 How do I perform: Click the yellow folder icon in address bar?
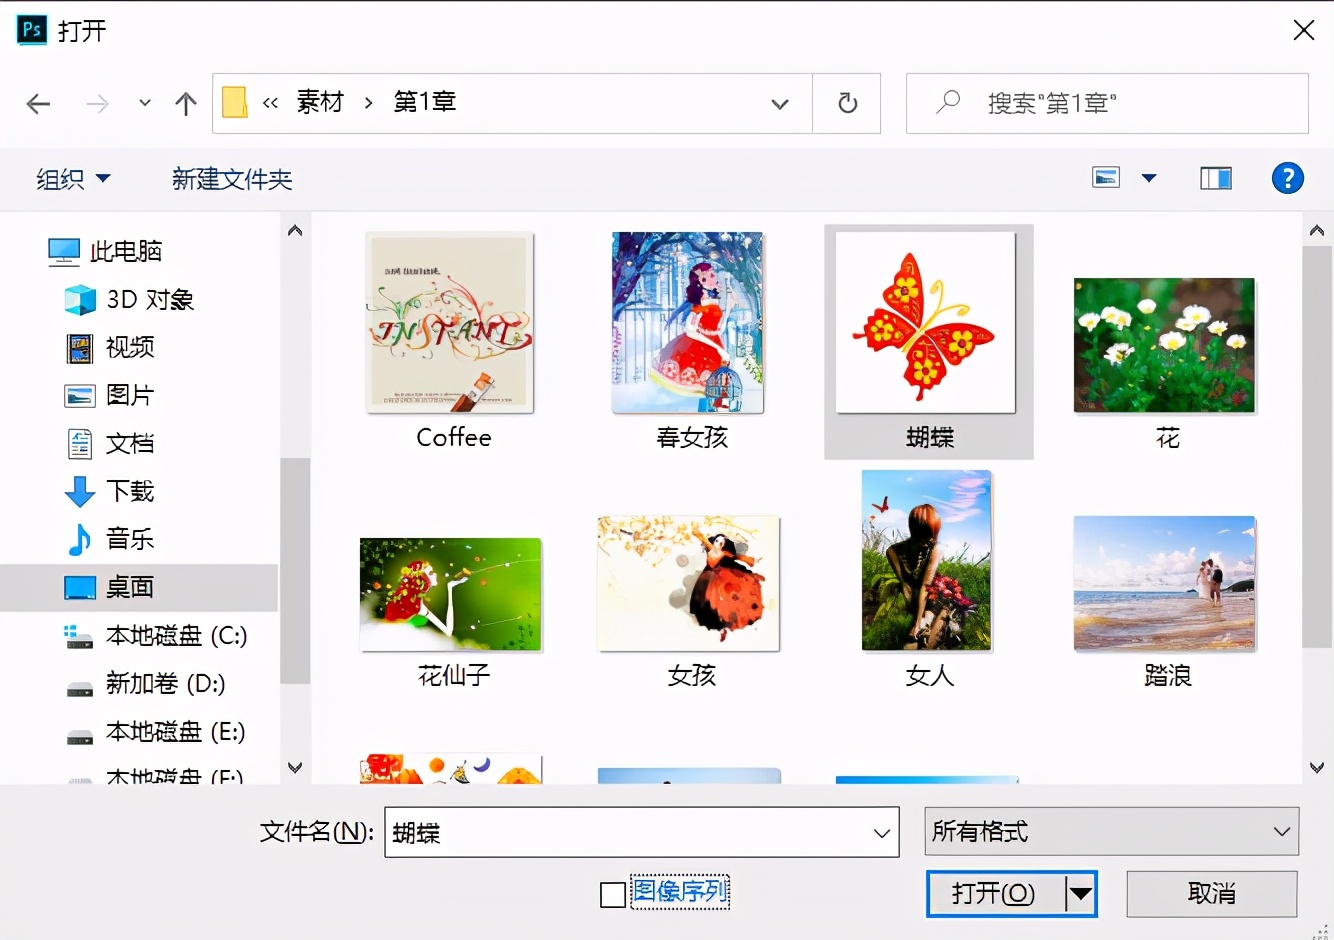point(233,101)
